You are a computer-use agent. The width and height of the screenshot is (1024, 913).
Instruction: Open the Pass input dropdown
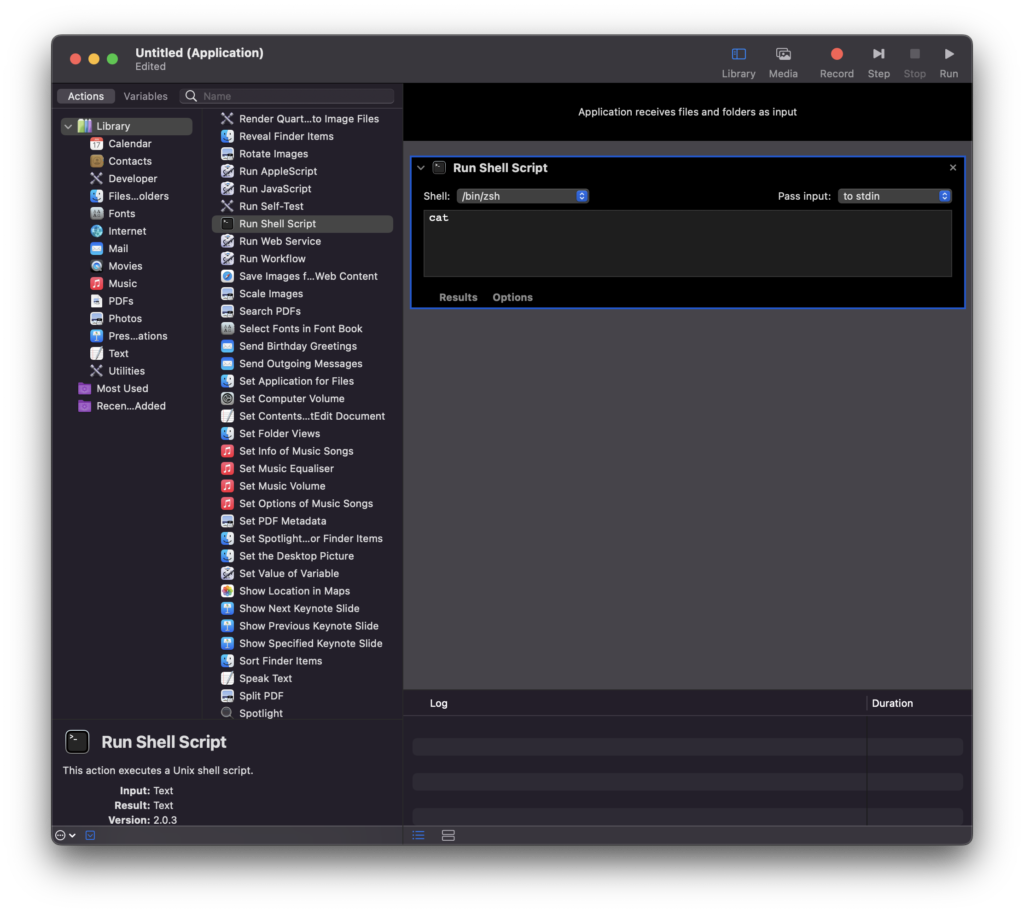894,196
